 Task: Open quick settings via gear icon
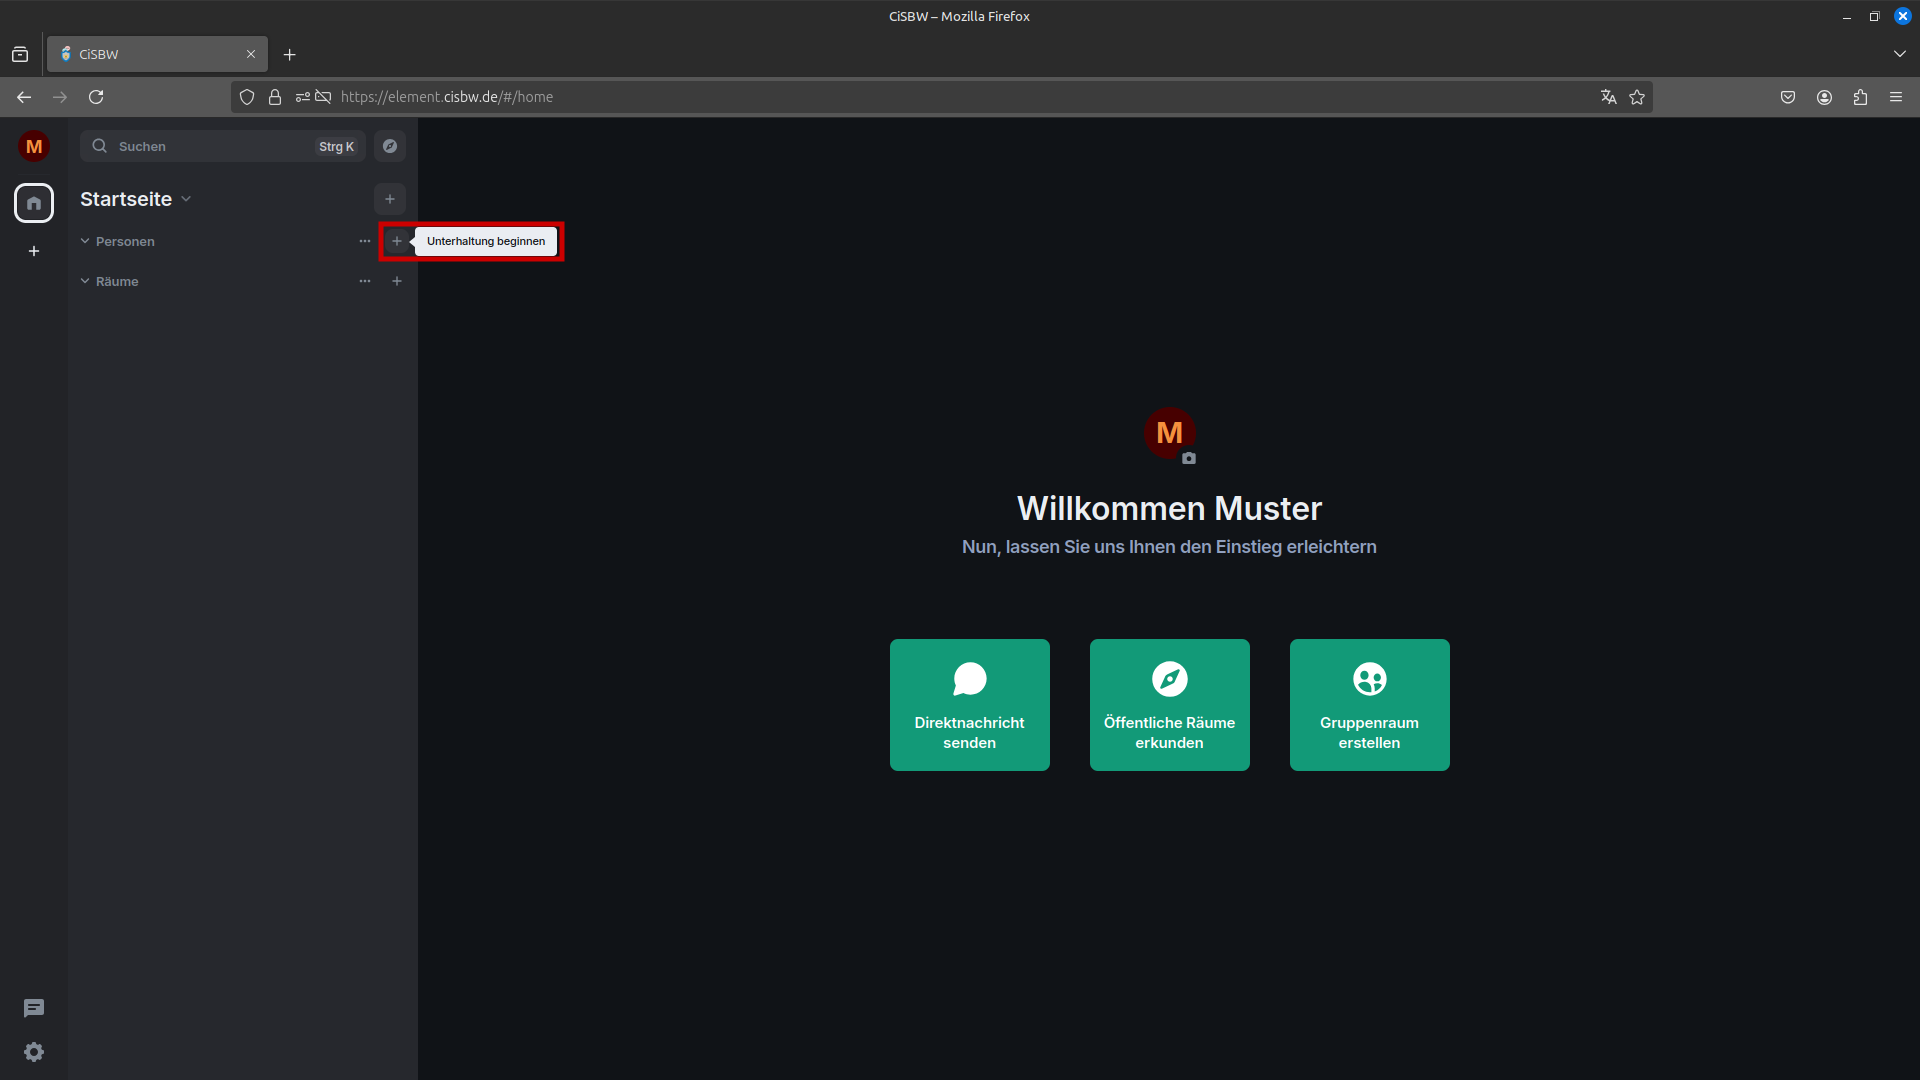[33, 1052]
